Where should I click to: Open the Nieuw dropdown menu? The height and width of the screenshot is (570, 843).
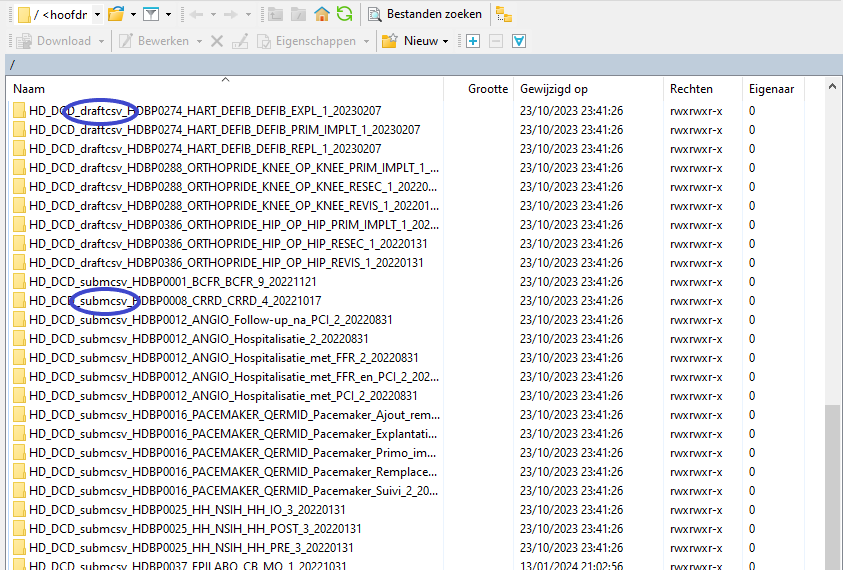[x=415, y=41]
